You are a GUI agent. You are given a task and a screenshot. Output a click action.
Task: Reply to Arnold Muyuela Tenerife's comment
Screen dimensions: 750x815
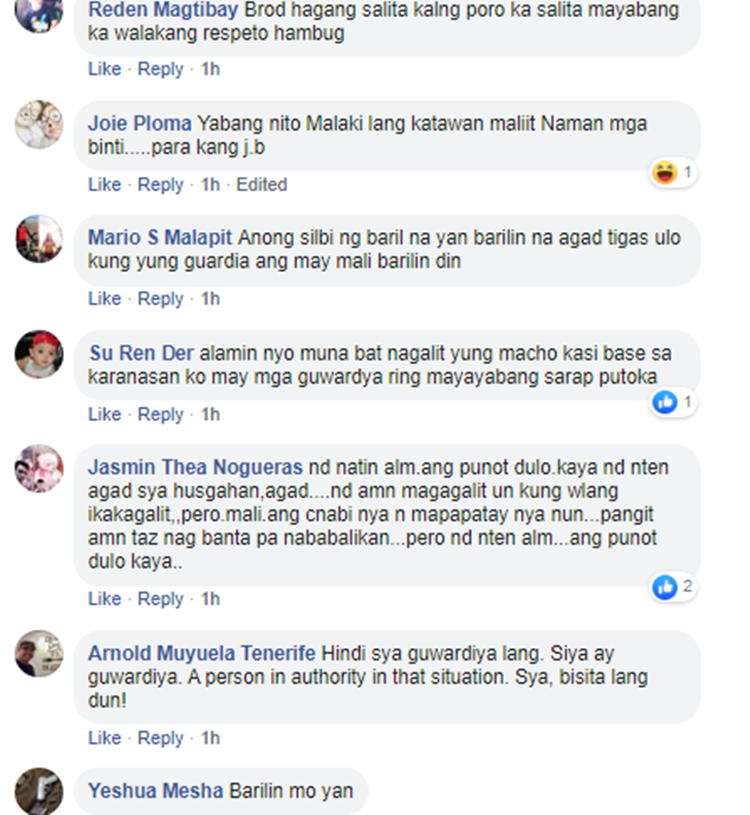tap(160, 739)
